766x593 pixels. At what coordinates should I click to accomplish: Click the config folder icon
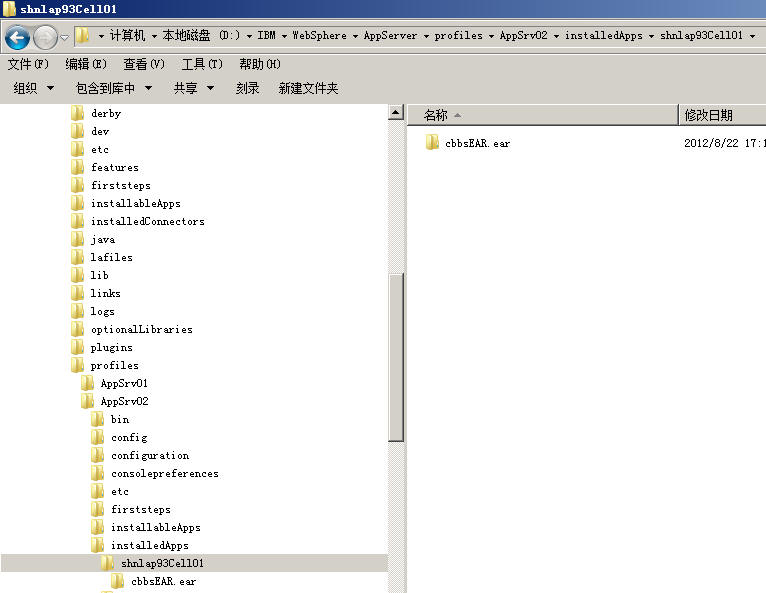click(97, 437)
